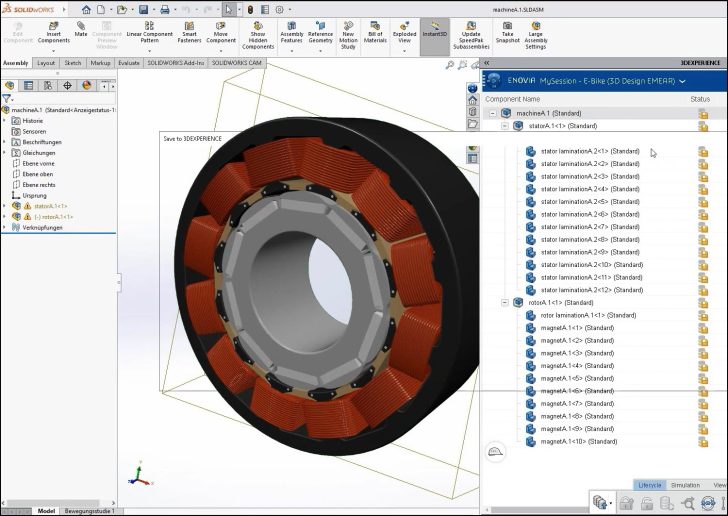Click the Print icon in title bar
The image size is (728, 516).
(x=165, y=9)
